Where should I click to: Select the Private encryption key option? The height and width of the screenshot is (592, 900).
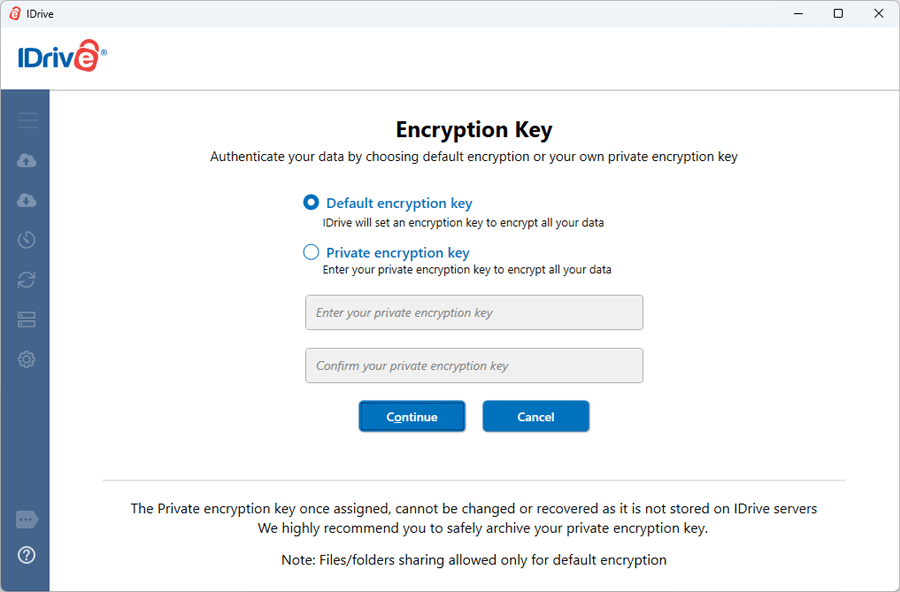(311, 252)
